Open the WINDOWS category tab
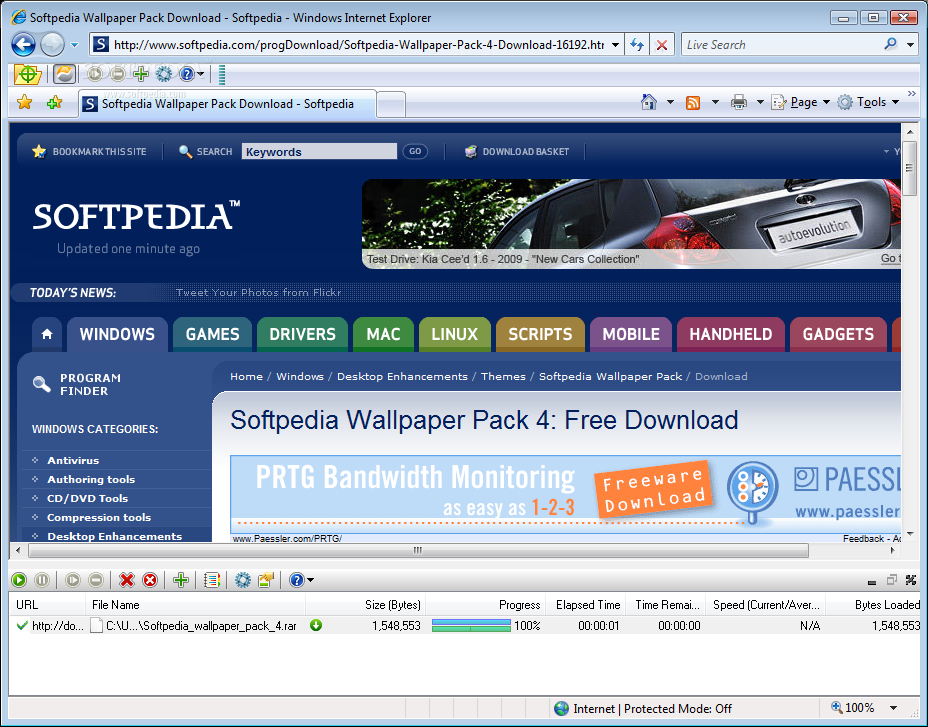Image resolution: width=928 pixels, height=727 pixels. point(117,334)
